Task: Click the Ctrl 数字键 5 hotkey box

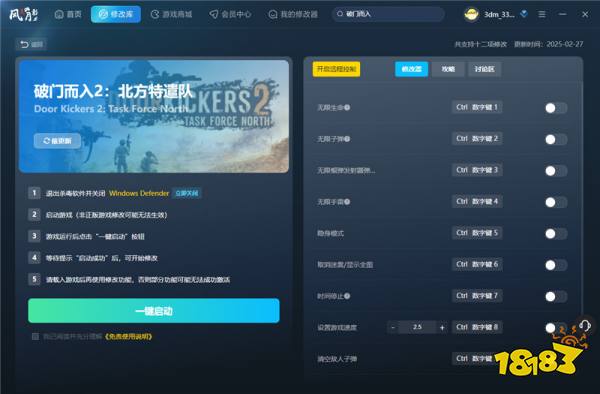Action: point(477,233)
